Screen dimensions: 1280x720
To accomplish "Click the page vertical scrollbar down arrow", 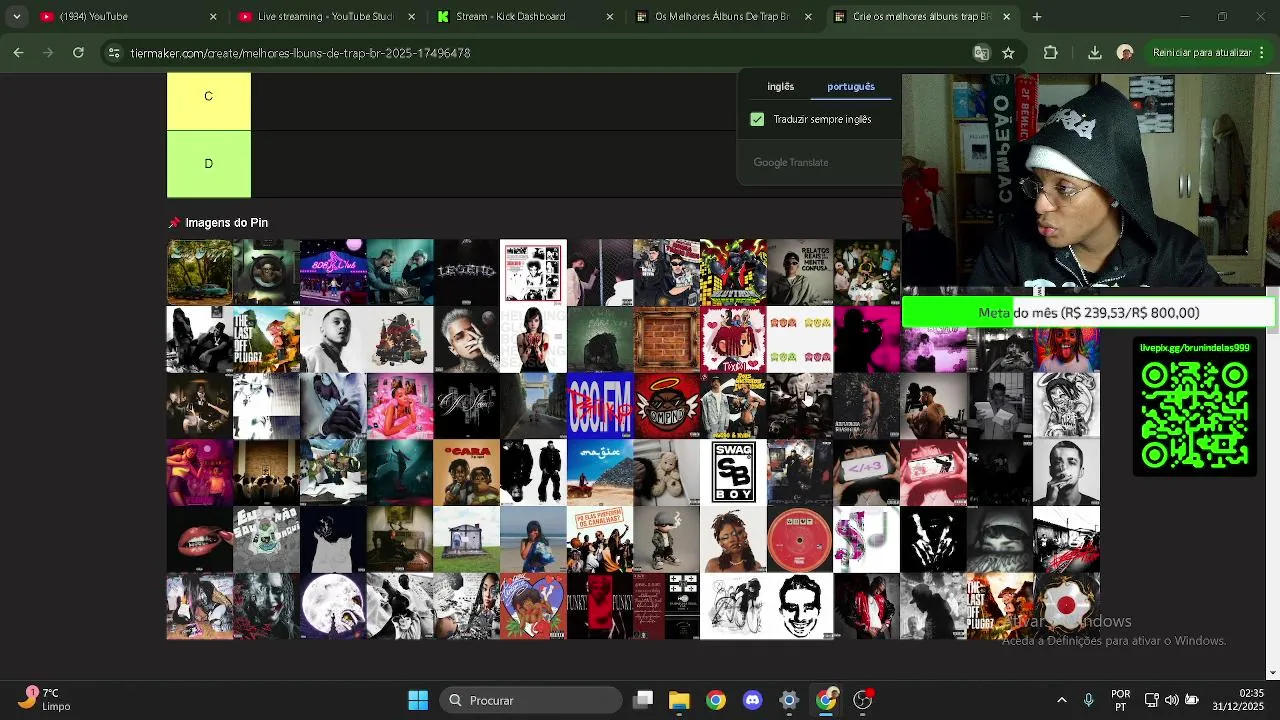I will pos(1272,672).
